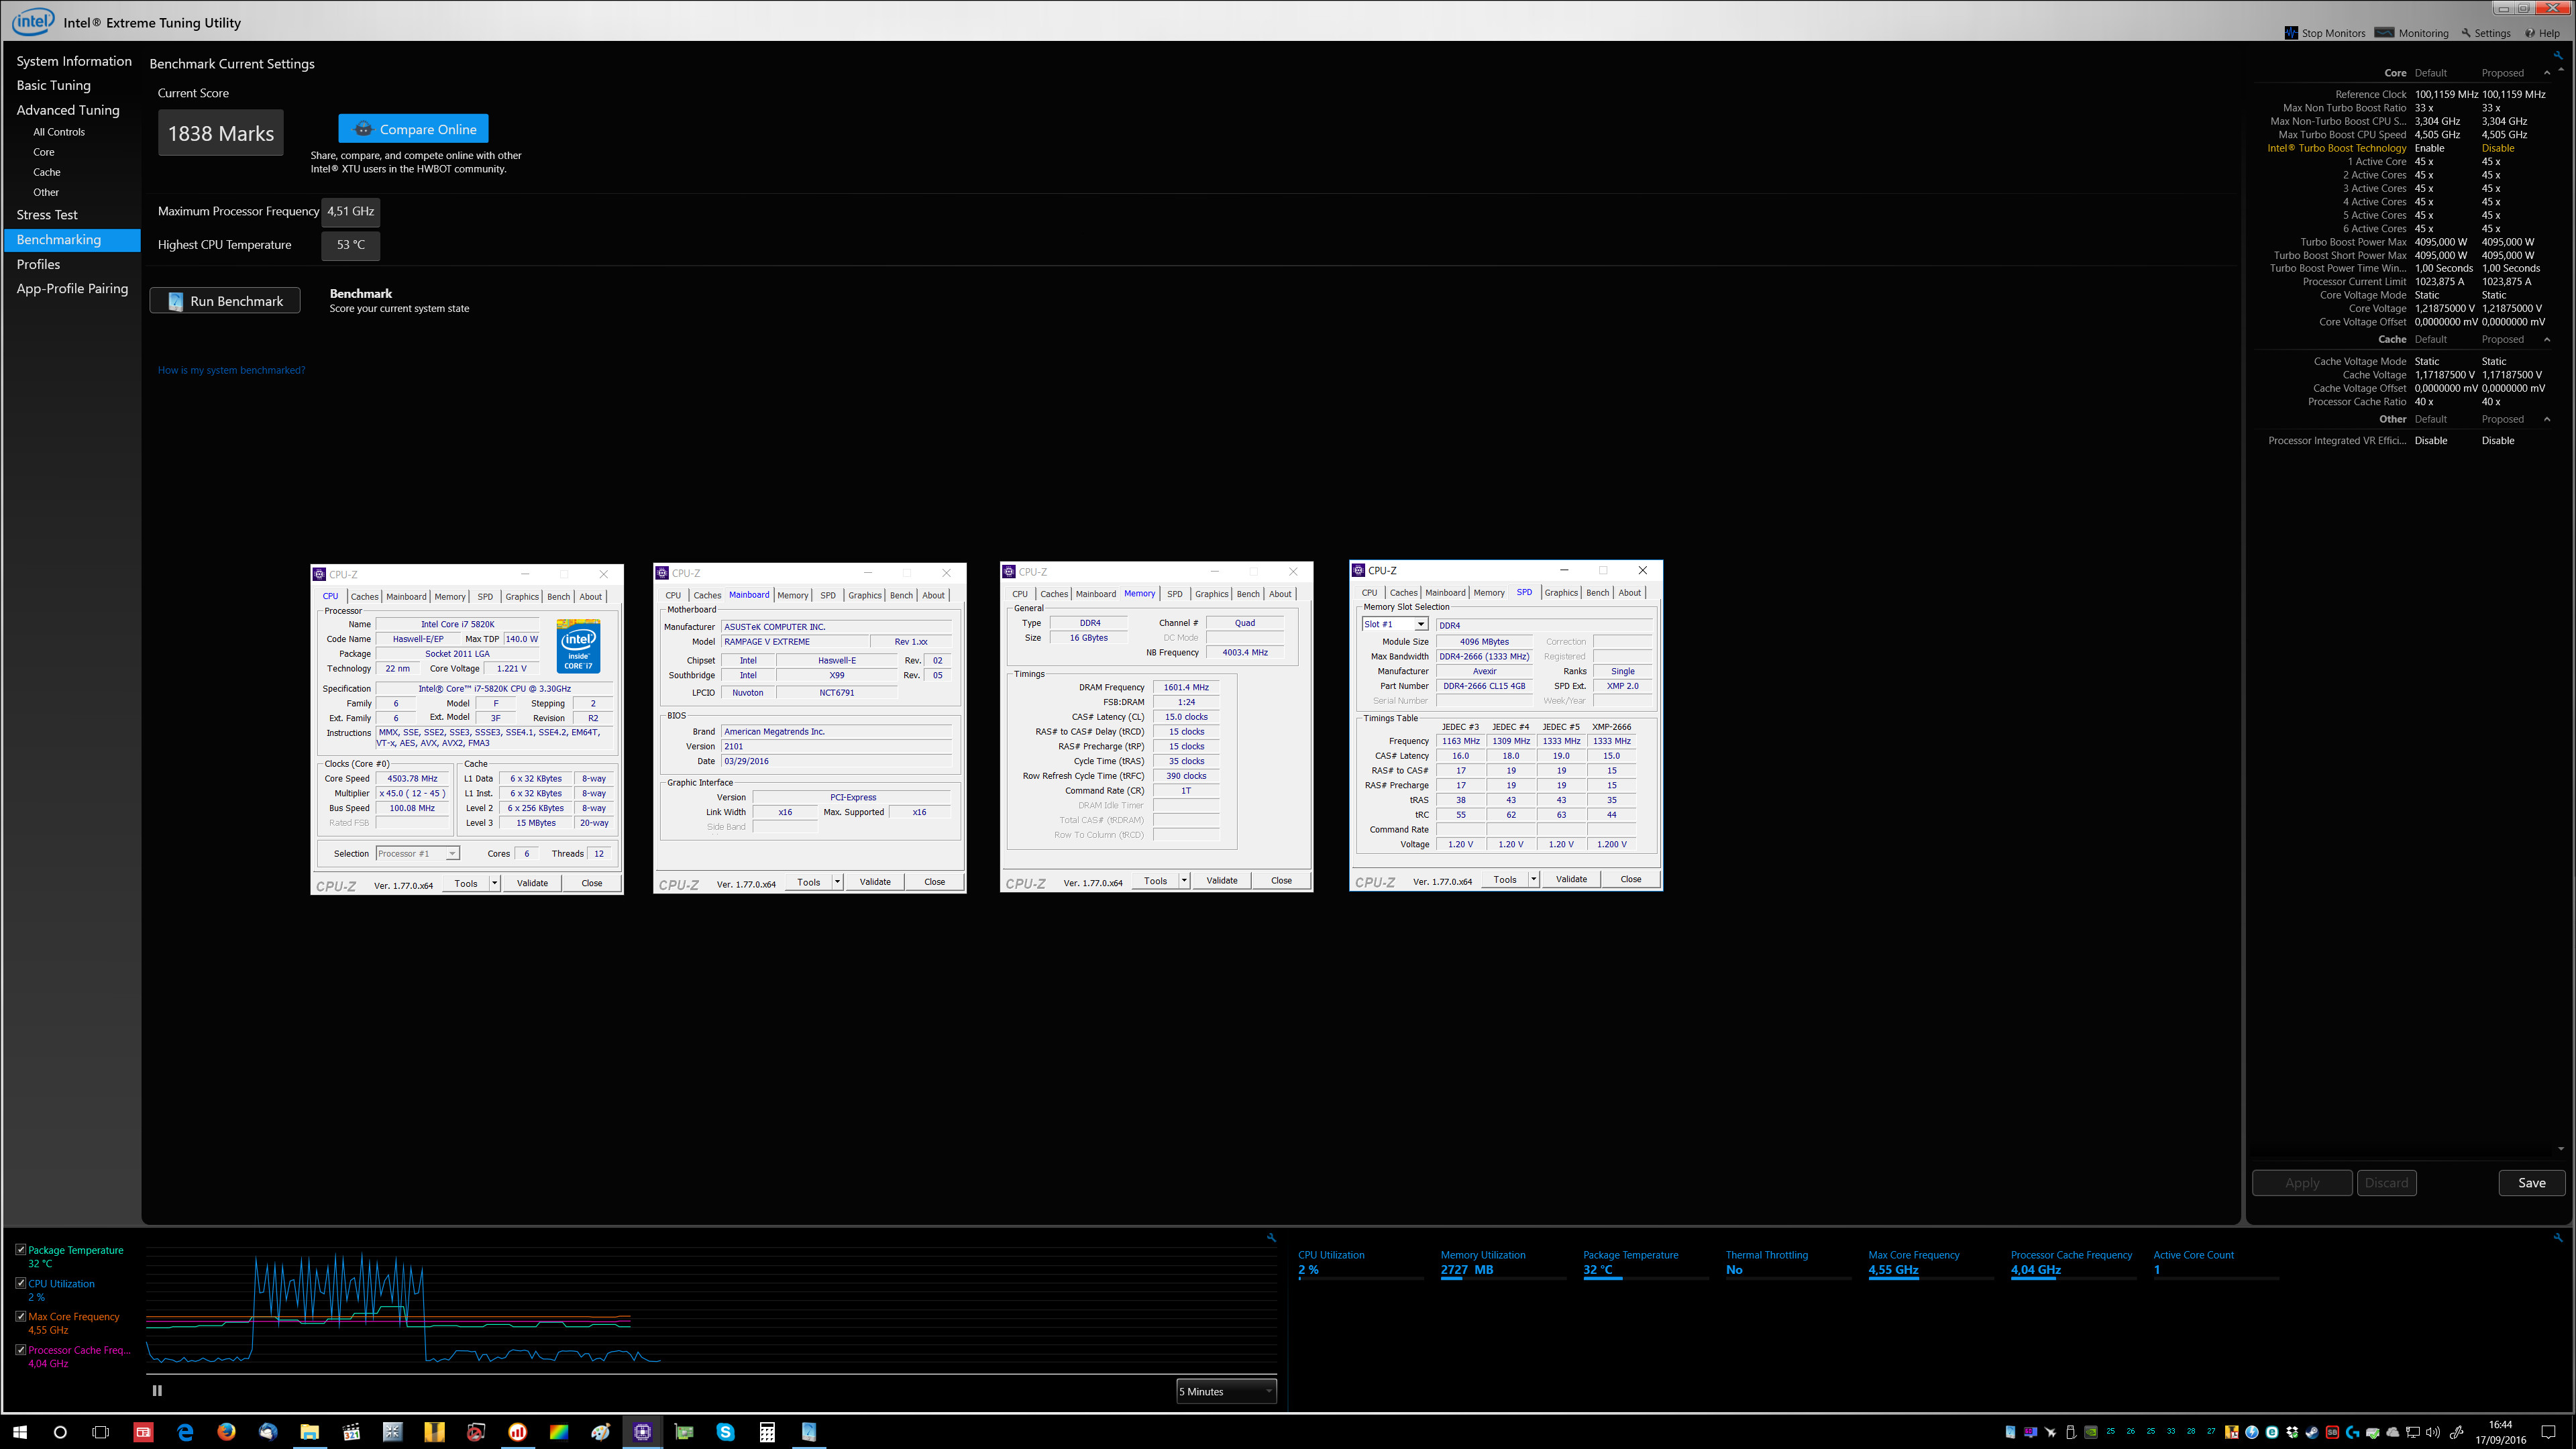
Task: Collapse the Core settings section
Action: [2547, 73]
